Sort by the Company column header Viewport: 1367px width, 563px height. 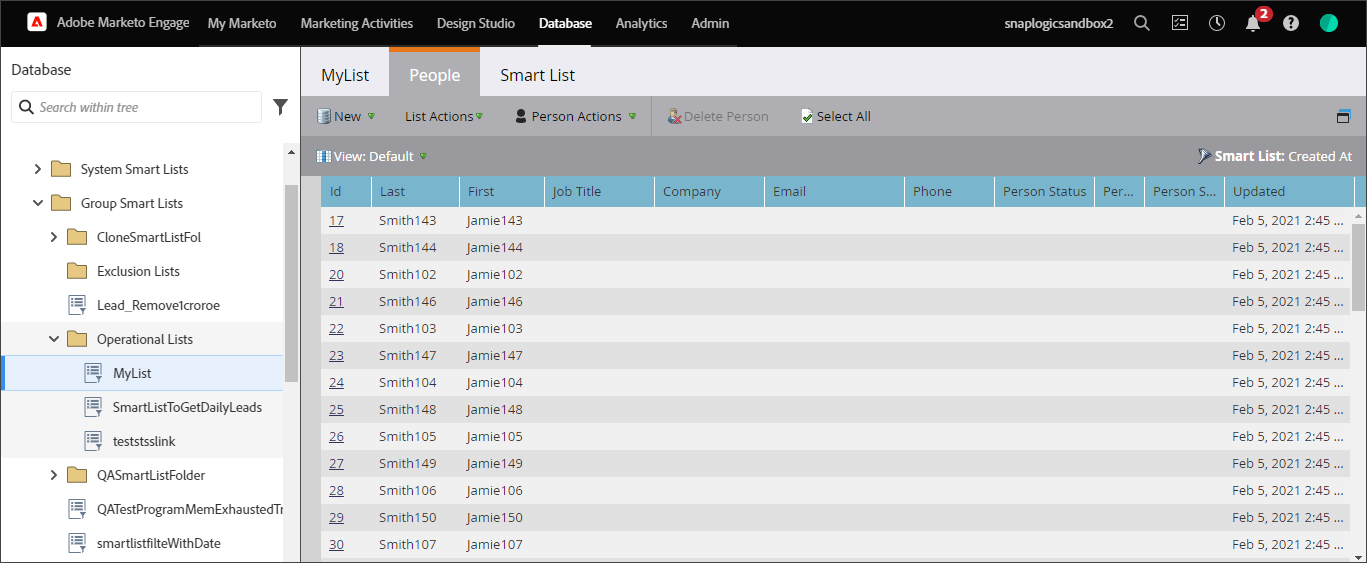(709, 191)
